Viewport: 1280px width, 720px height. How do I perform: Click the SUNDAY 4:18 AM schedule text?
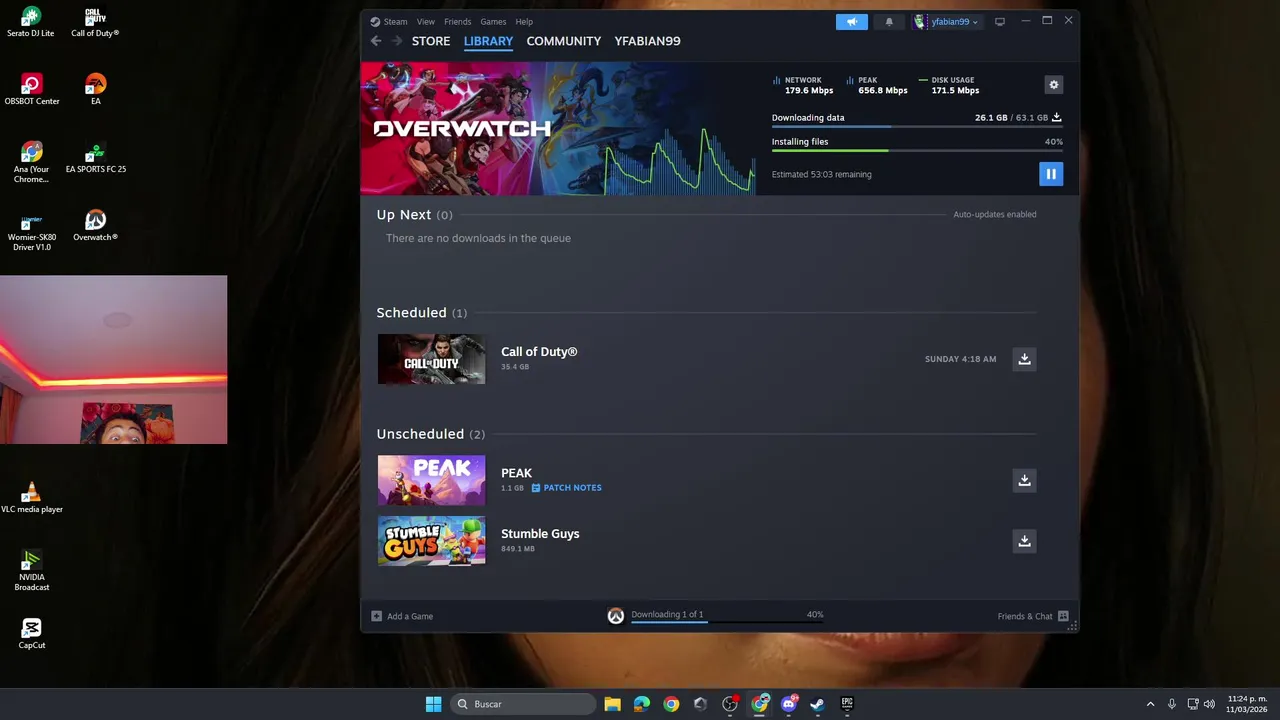click(x=960, y=359)
